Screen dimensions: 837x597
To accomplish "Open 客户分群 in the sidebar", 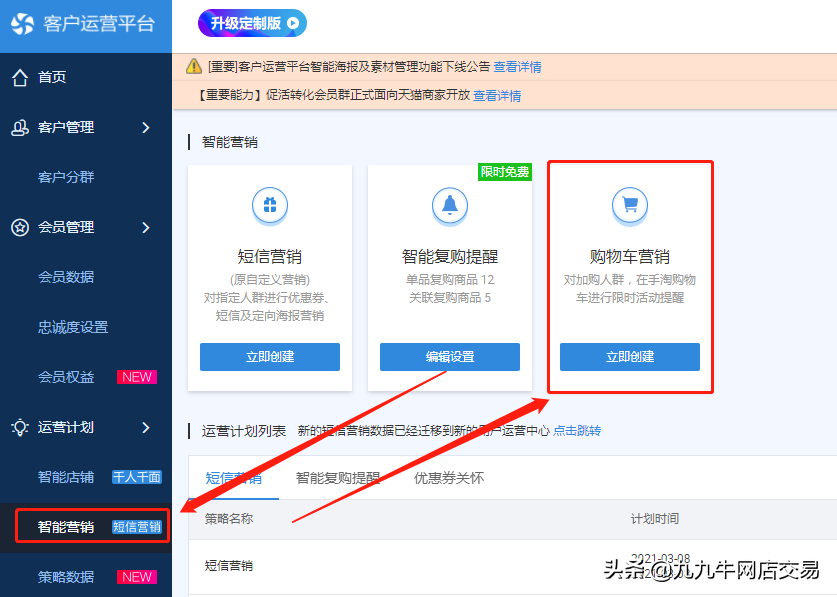I will coord(66,177).
